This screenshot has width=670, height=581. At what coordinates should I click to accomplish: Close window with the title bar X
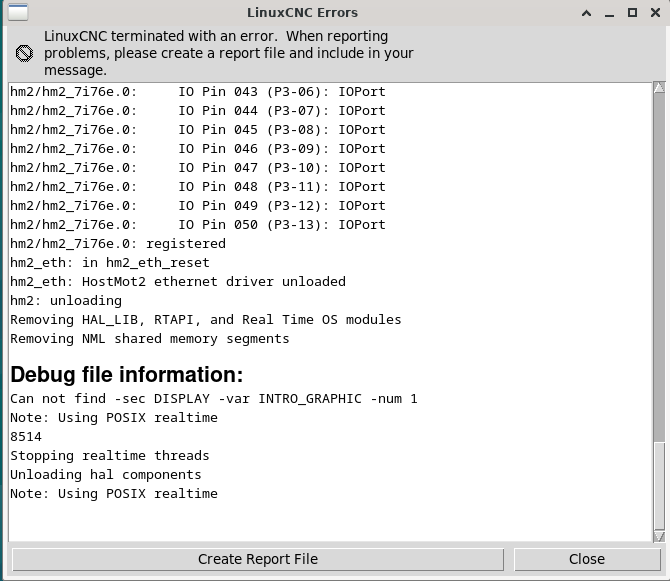click(x=655, y=13)
